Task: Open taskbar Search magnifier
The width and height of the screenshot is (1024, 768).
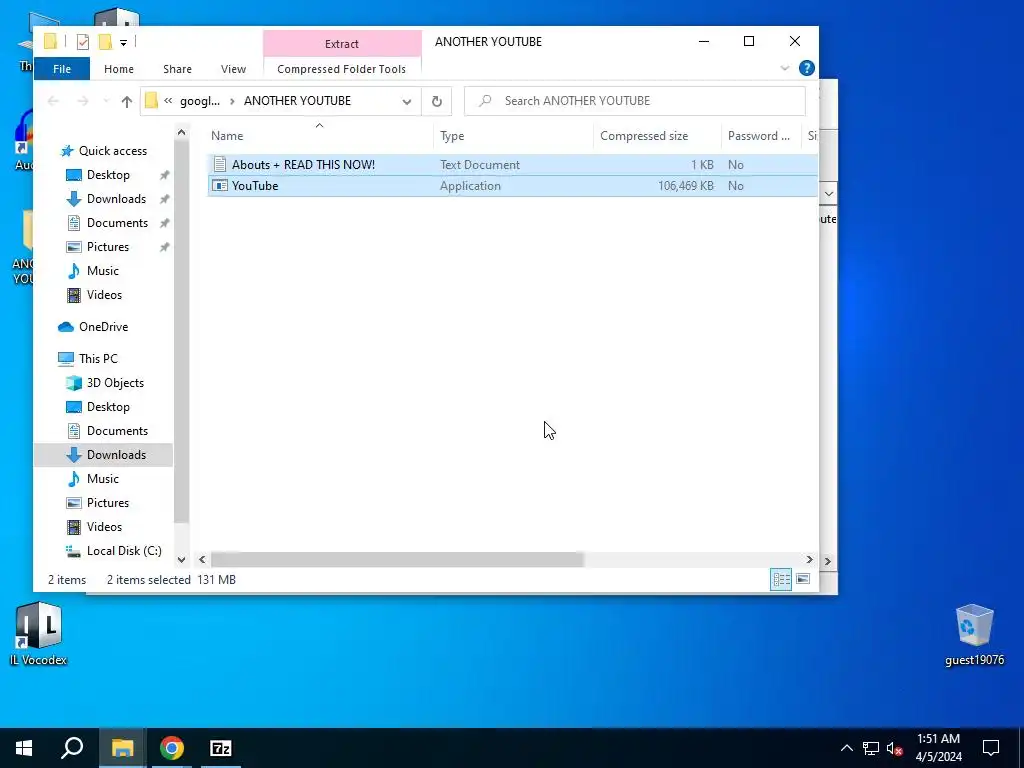Action: 72,748
